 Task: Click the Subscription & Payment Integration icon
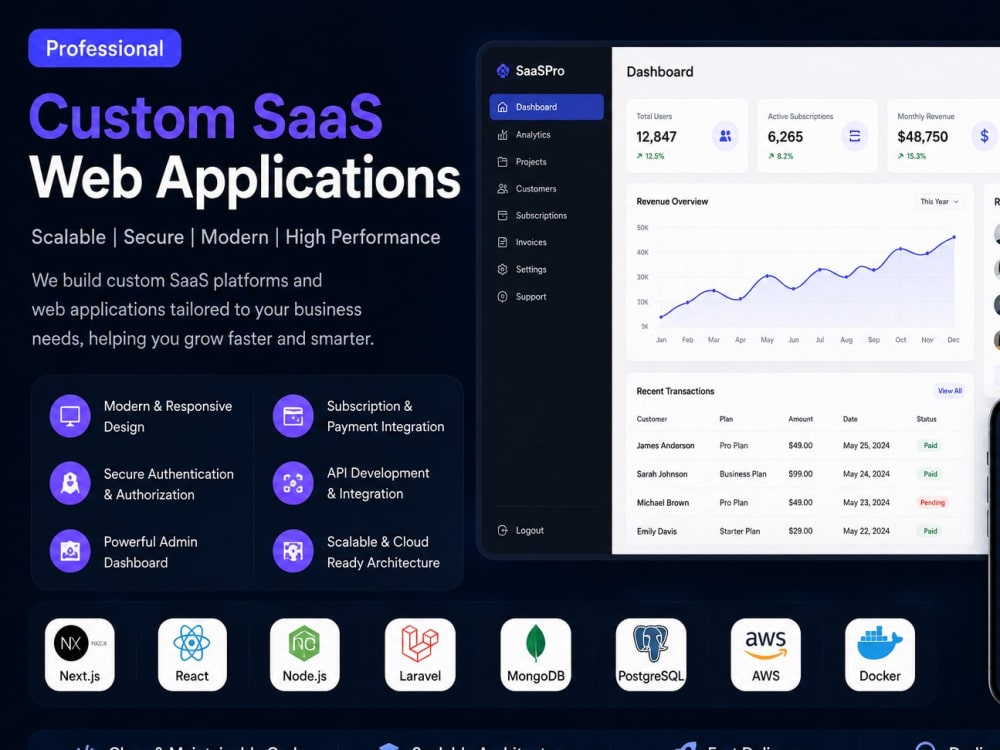point(293,416)
